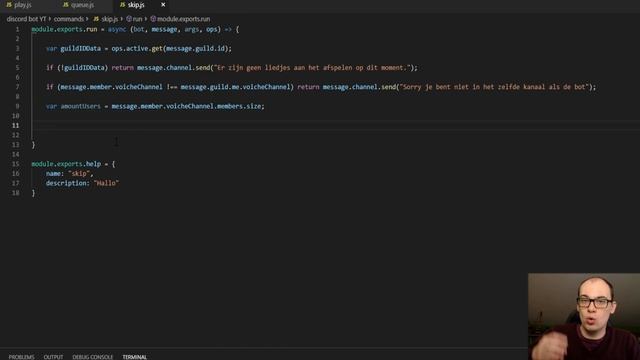Viewport: 640px width, 360px height.
Task: Open 'discord bot YT' breadcrumb
Action: tap(26, 19)
